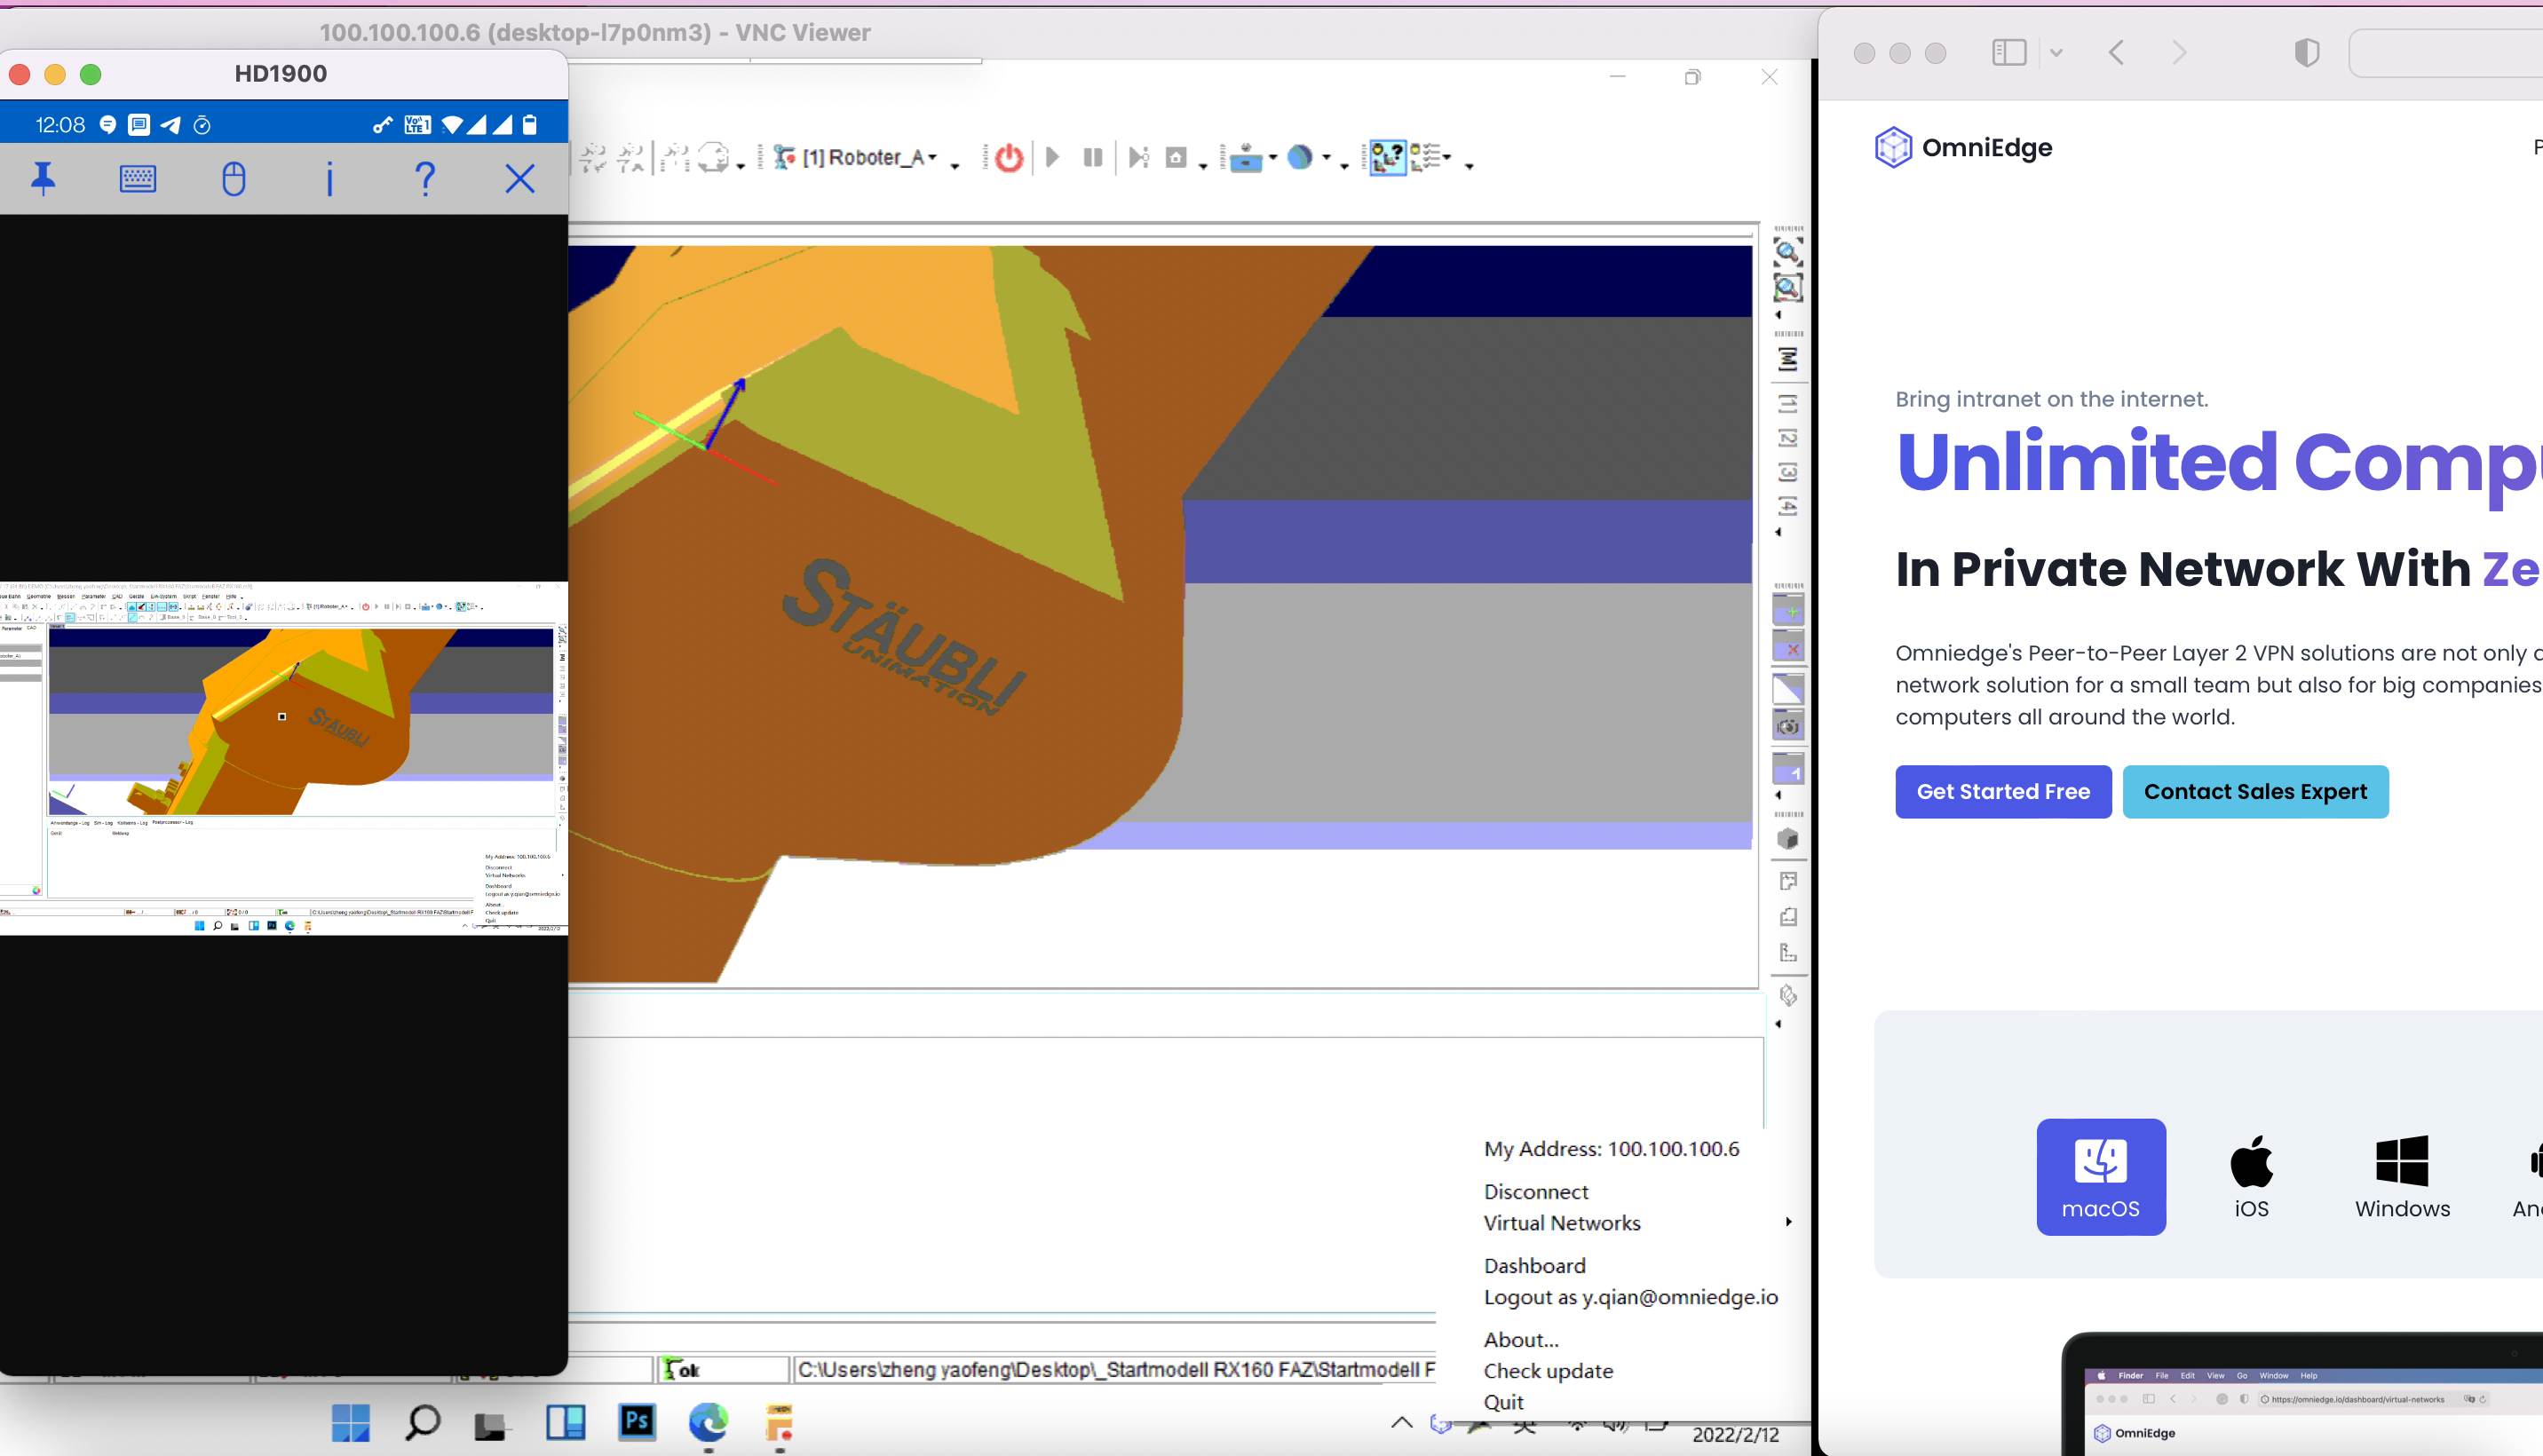
Task: Choose Dashboard in the tray menu
Action: 1534,1265
